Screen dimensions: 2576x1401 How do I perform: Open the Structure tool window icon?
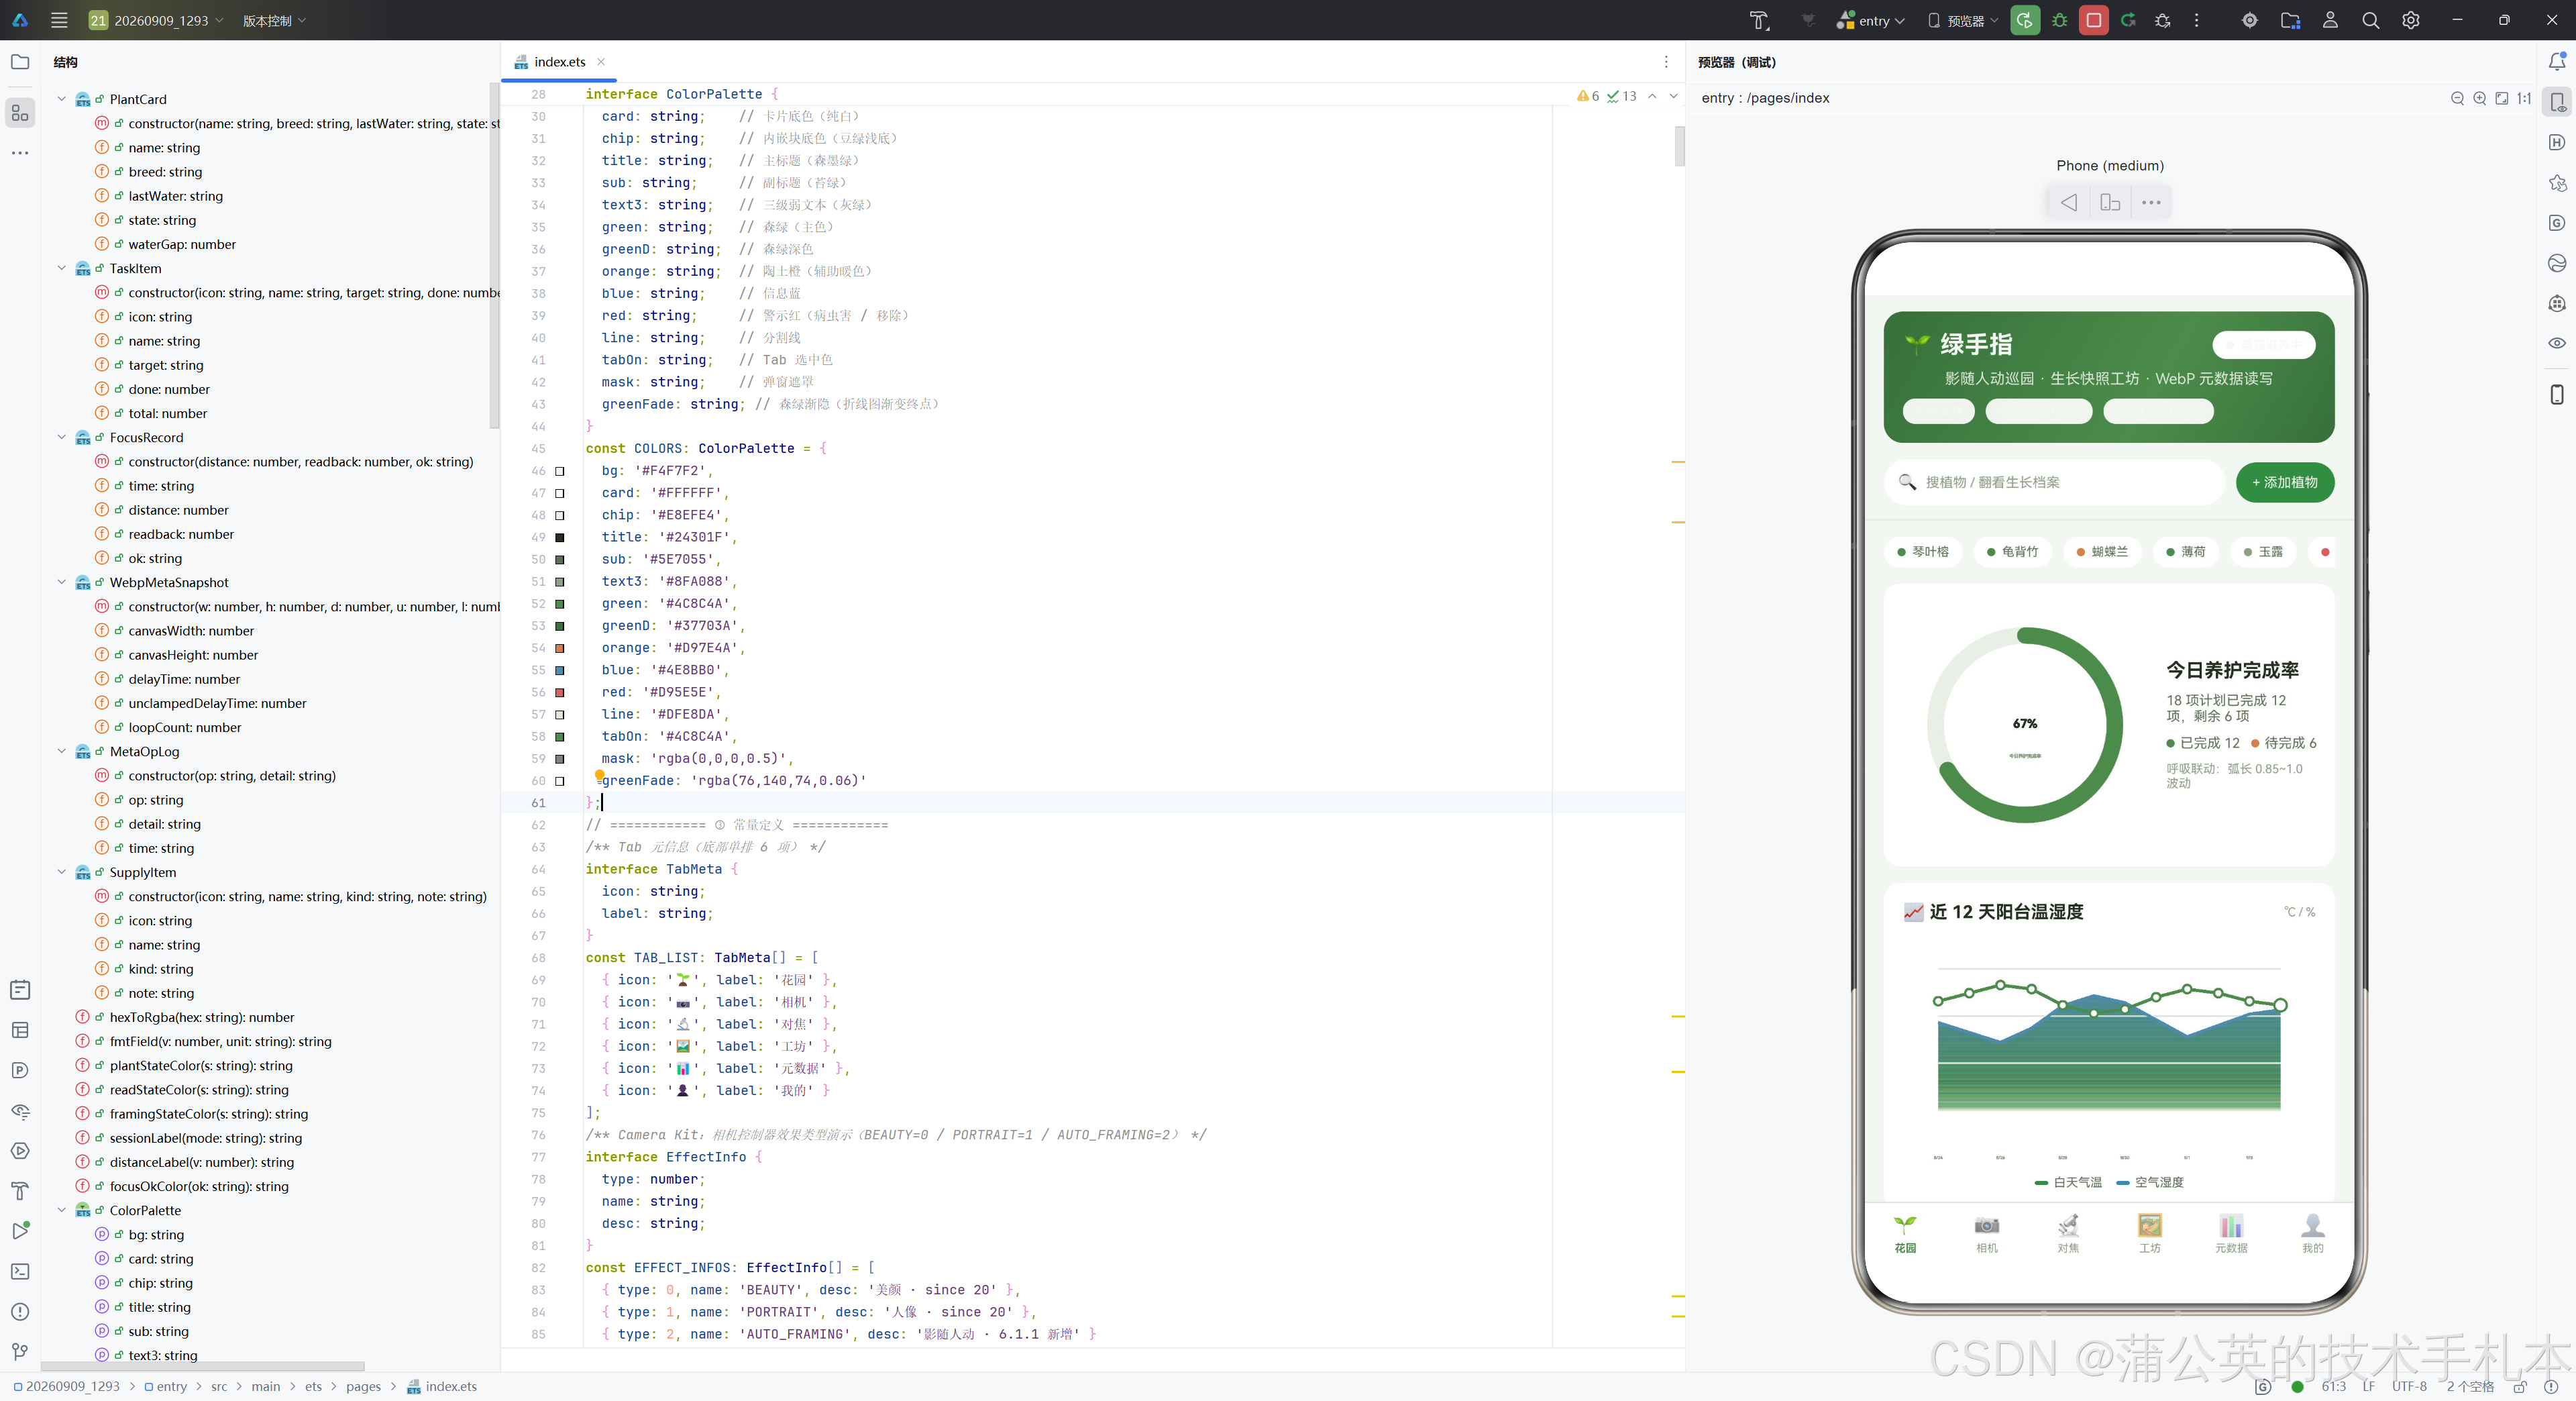point(20,113)
